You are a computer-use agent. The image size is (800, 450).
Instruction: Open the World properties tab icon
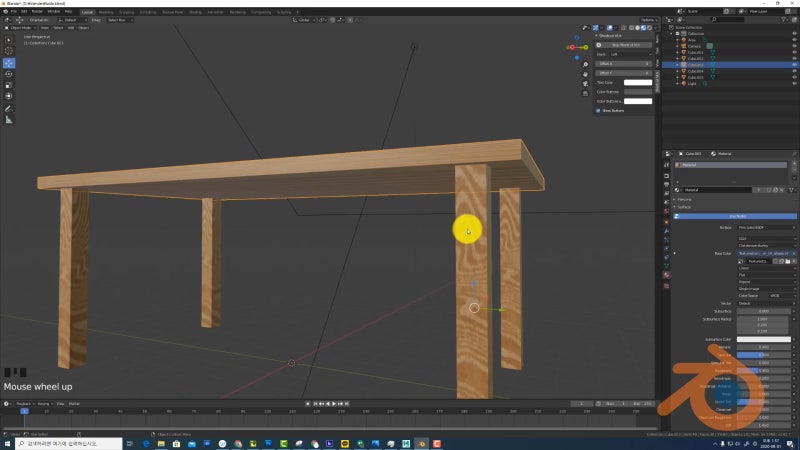tap(666, 211)
